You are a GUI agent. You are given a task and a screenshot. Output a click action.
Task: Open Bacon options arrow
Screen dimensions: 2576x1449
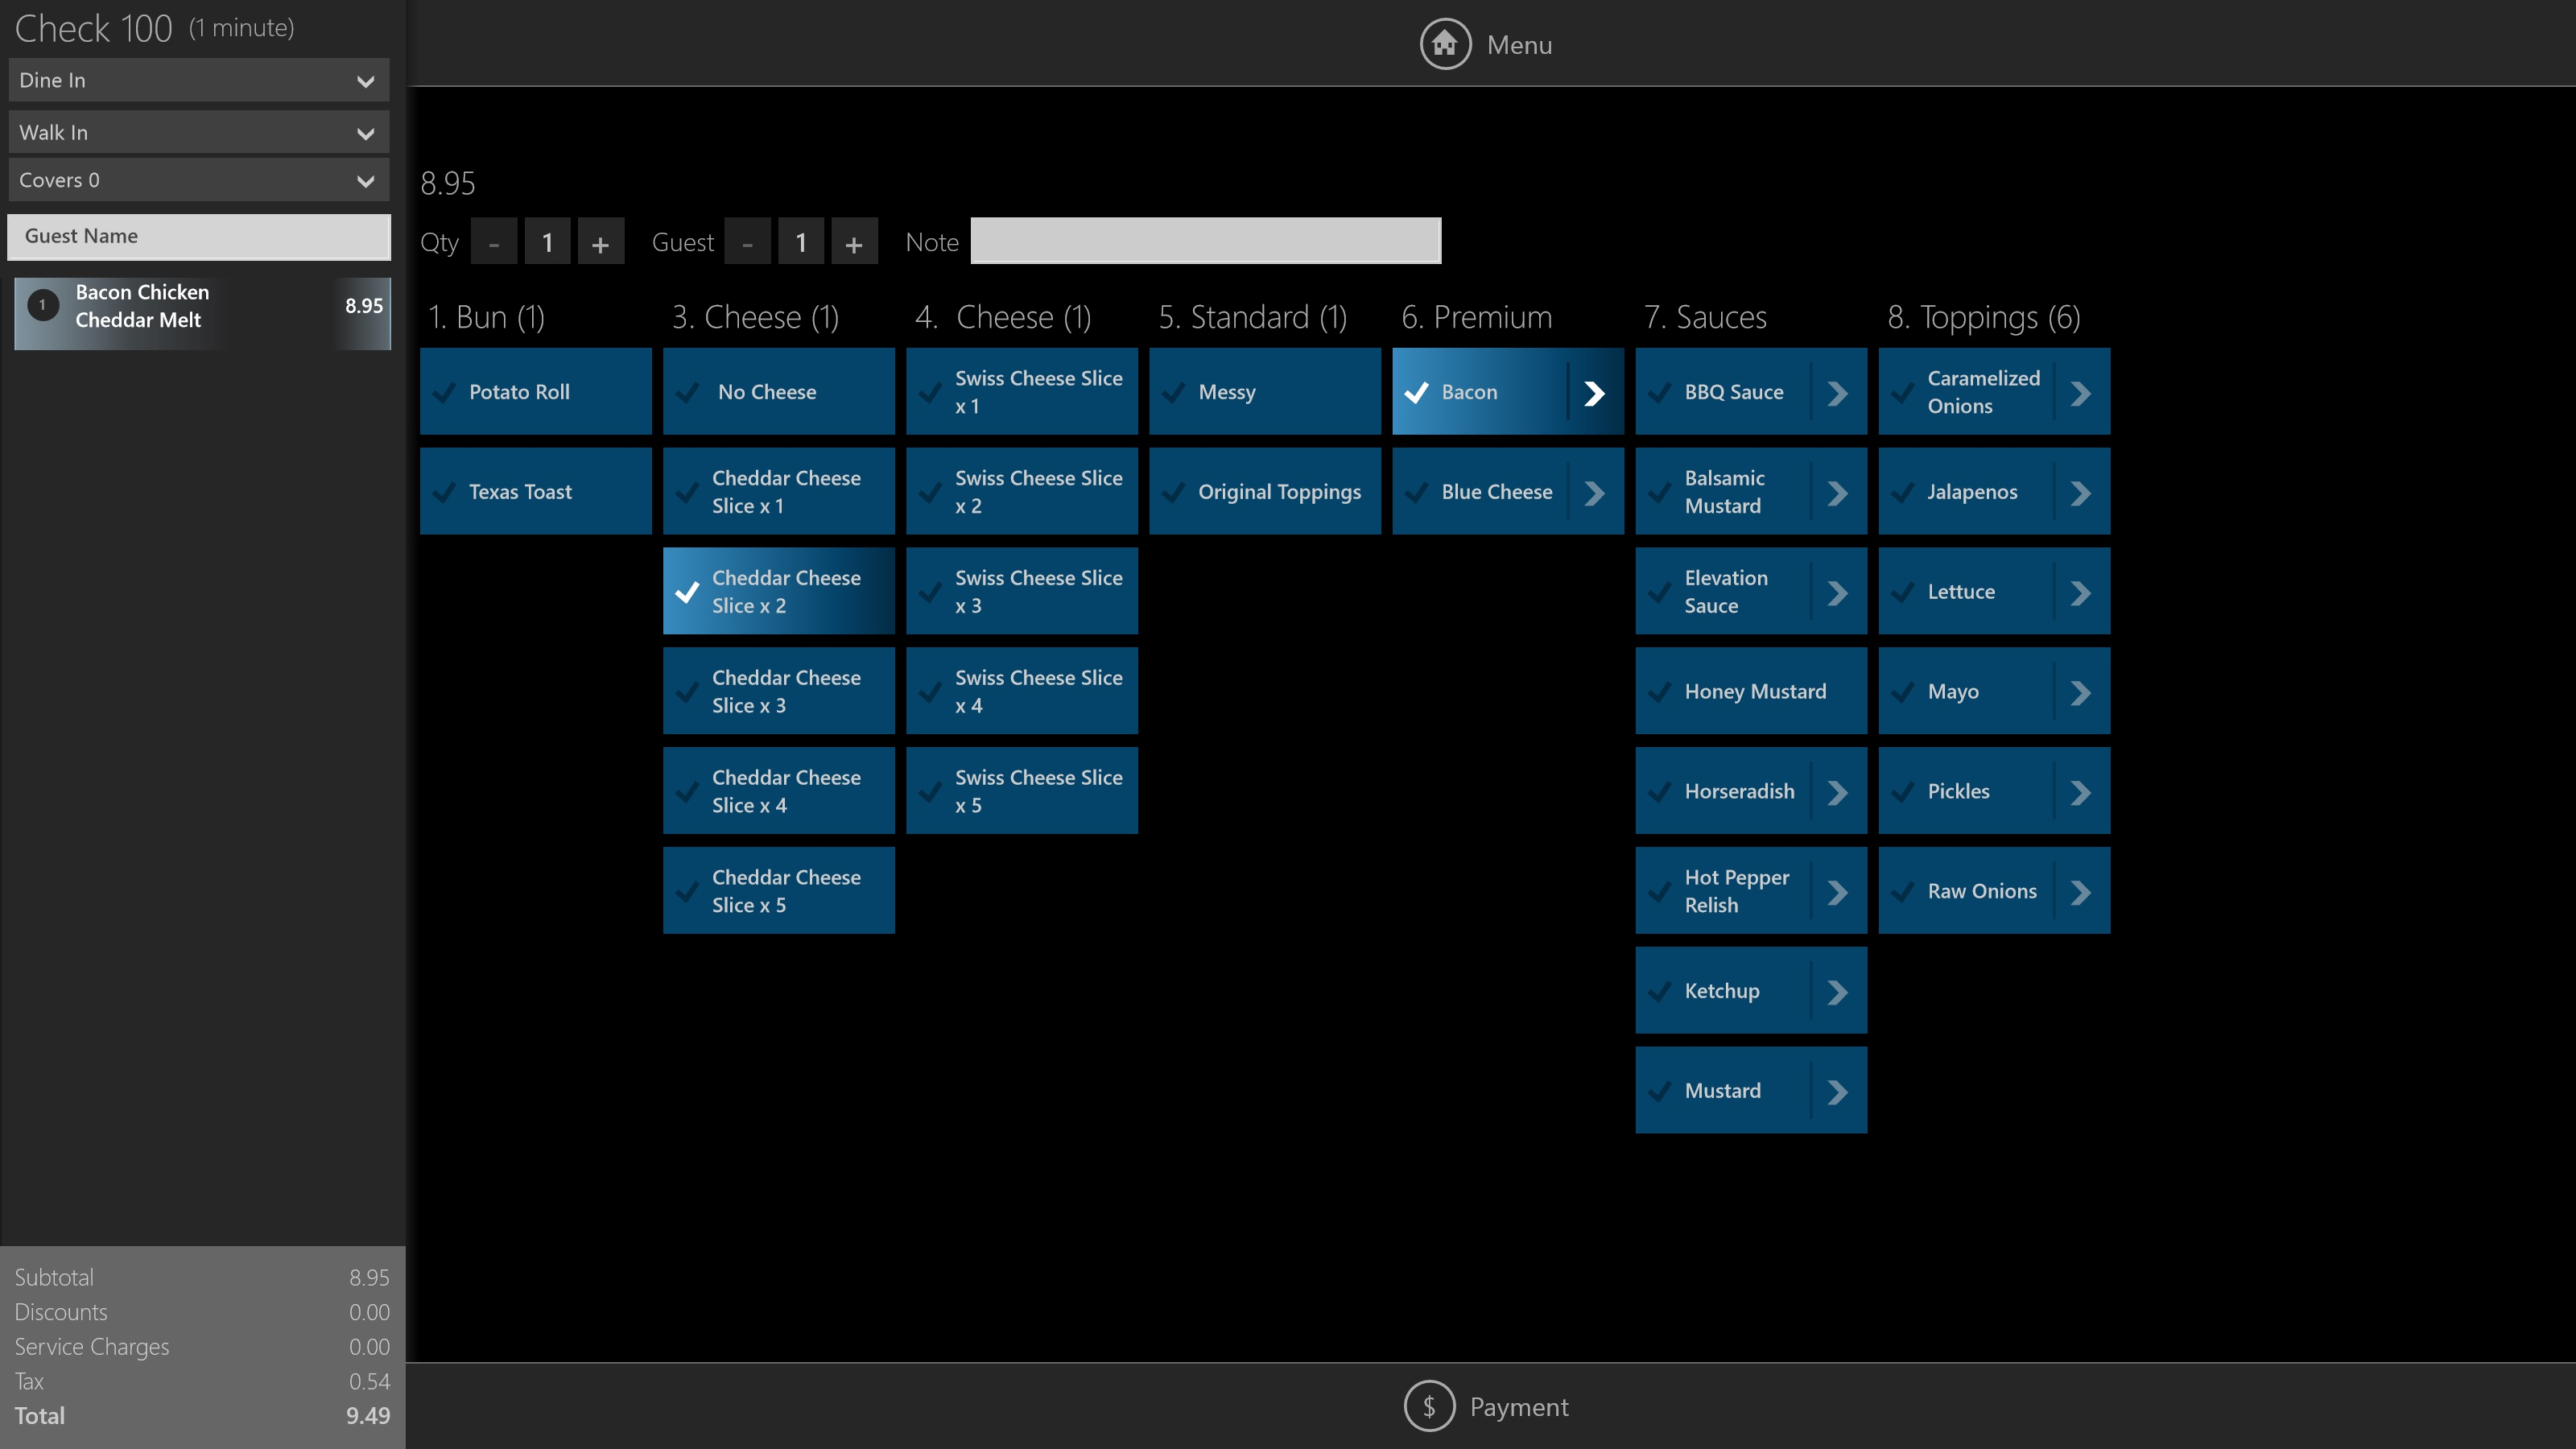pyautogui.click(x=1594, y=392)
